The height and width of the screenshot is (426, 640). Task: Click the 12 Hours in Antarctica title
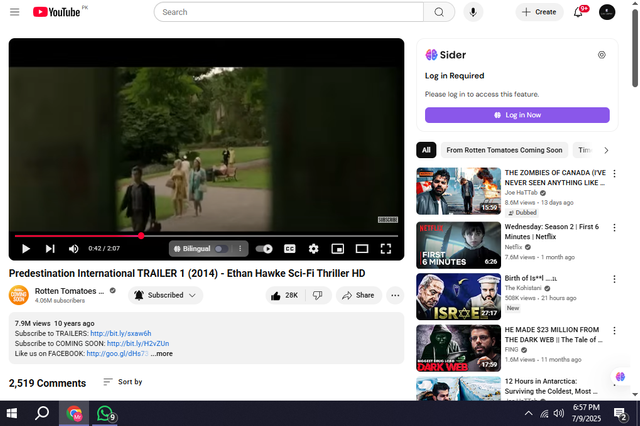(x=551, y=386)
